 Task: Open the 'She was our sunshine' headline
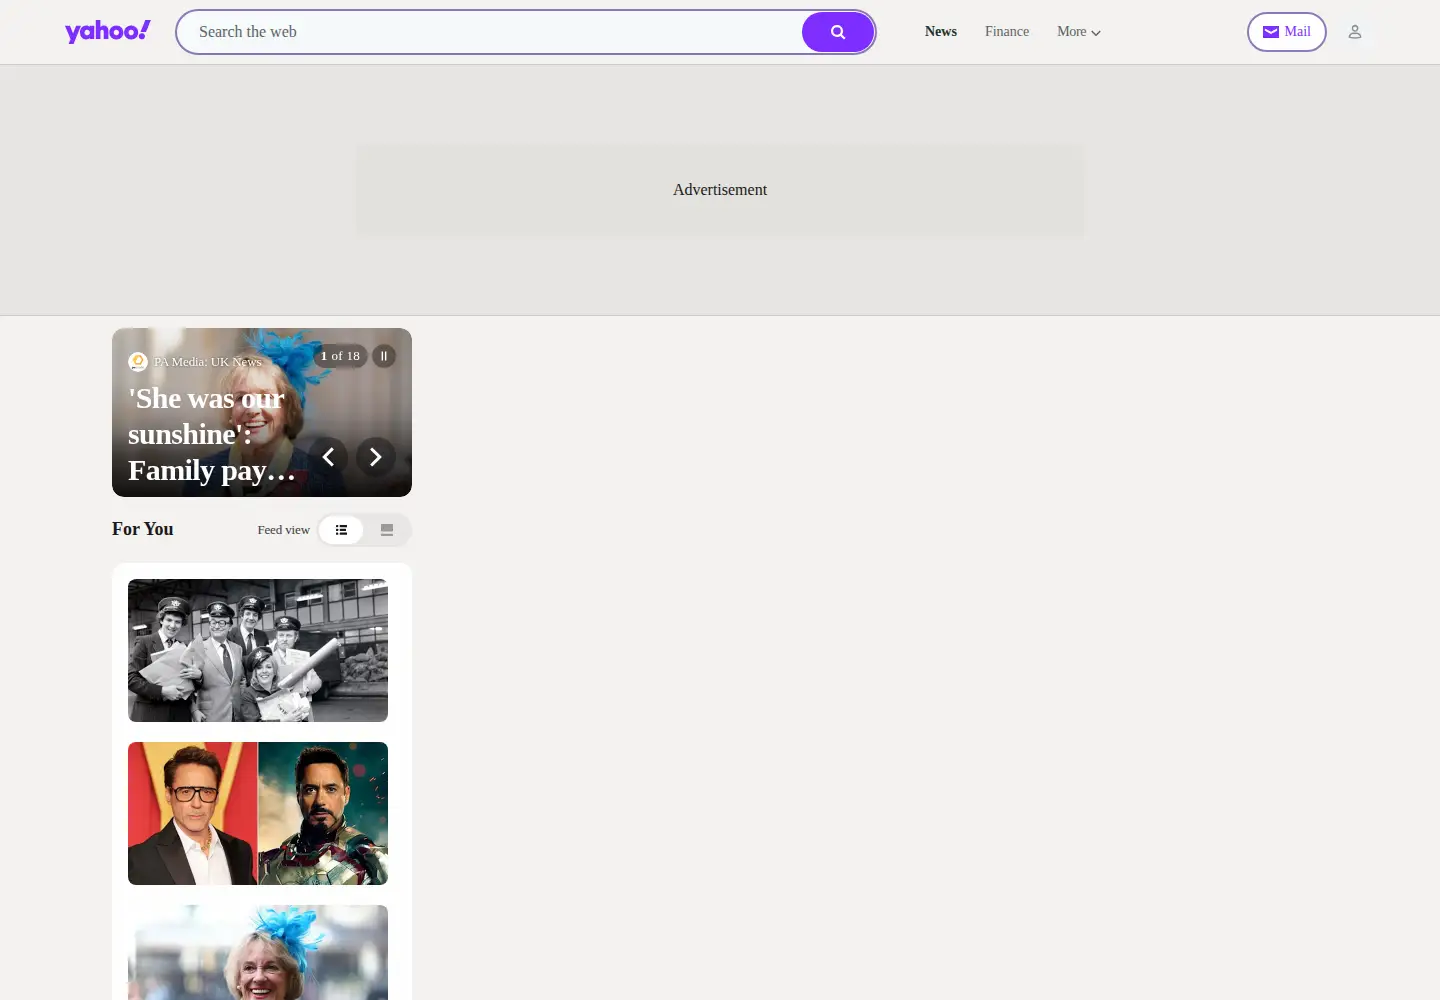(212, 434)
